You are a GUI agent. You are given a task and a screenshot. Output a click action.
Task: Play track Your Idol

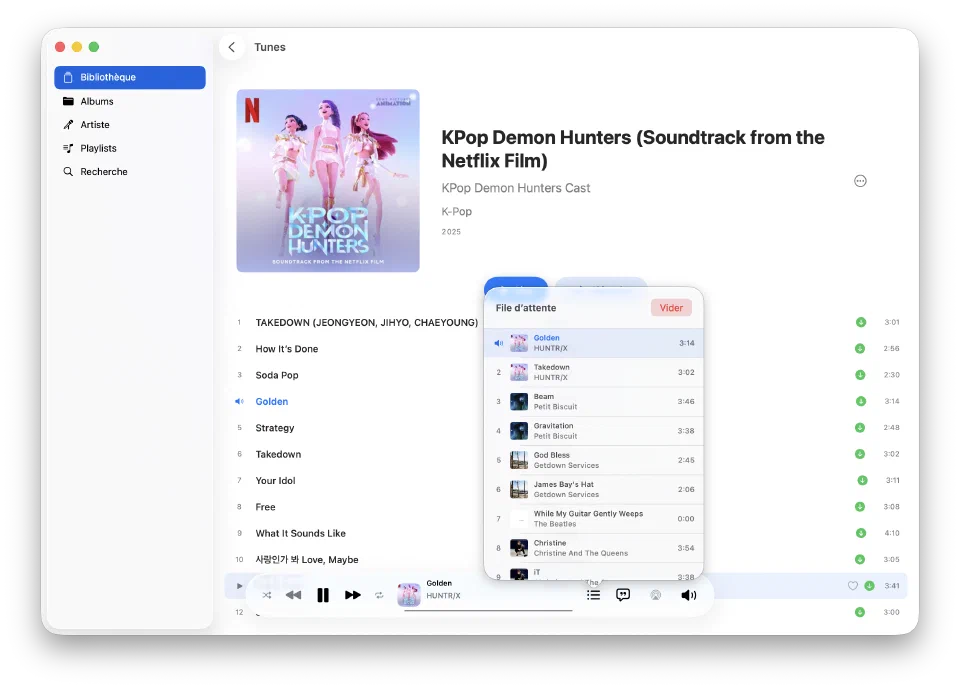click(276, 480)
